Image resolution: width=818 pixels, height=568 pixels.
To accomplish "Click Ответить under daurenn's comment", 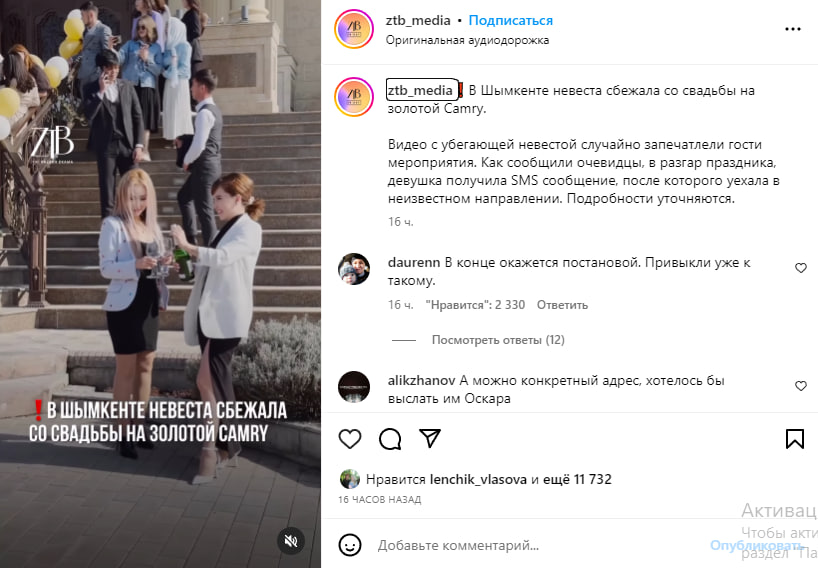I will (562, 305).
